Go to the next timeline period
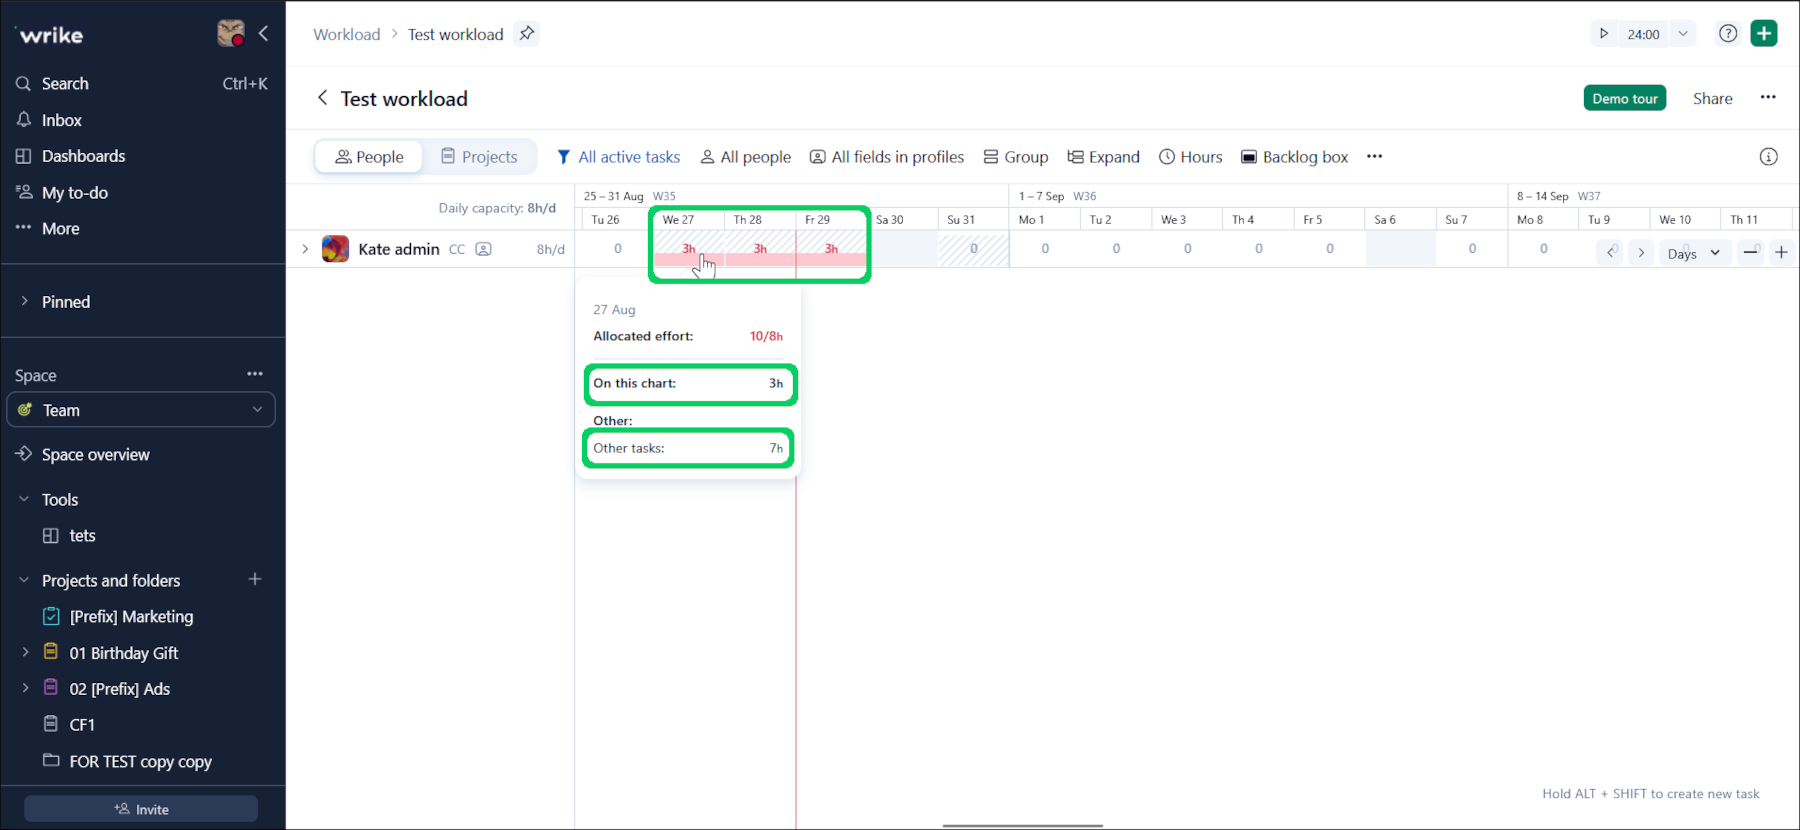The height and width of the screenshot is (830, 1800). pyautogui.click(x=1641, y=253)
